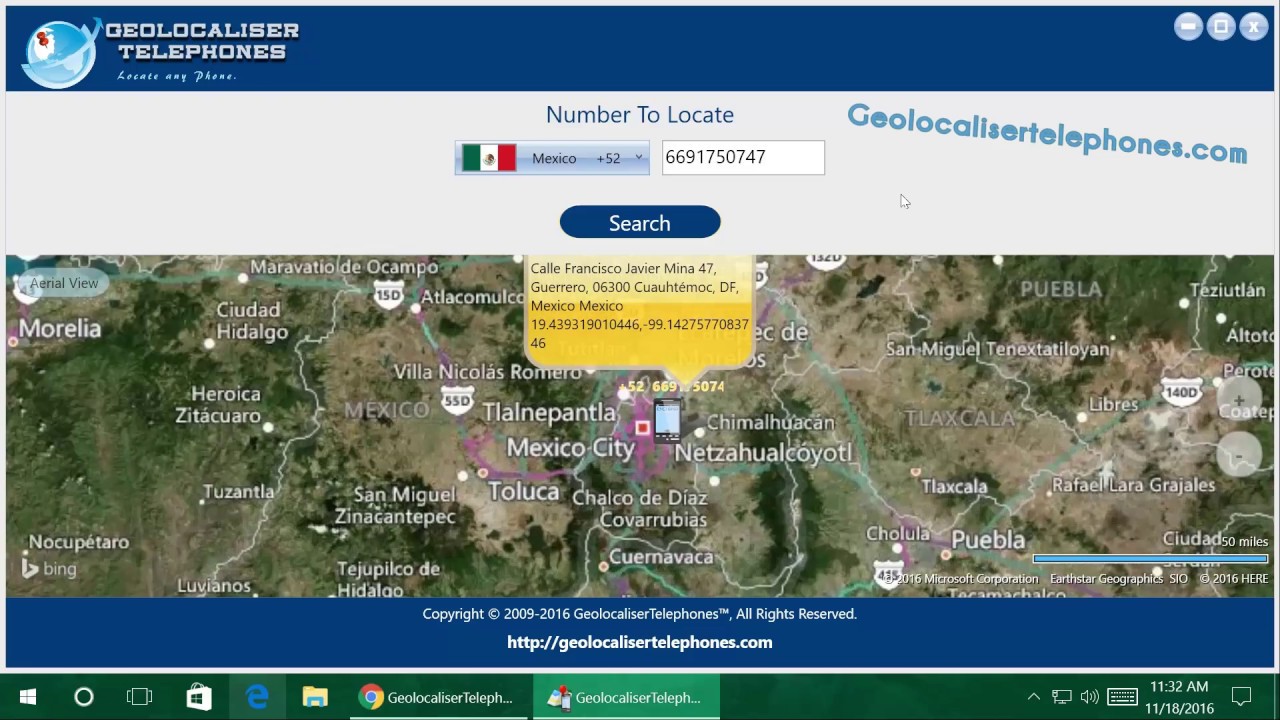The image size is (1280, 720).
Task: Click the 55D highway shield on map
Action: (x=457, y=398)
